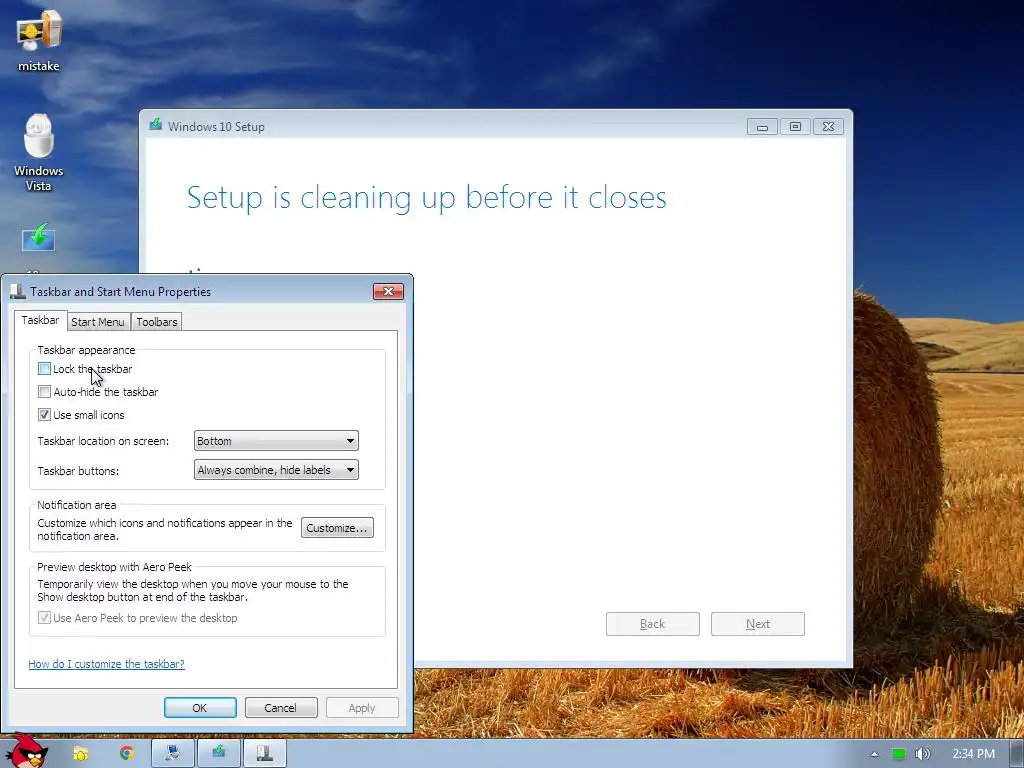Image resolution: width=1024 pixels, height=768 pixels.
Task: Click the 'Notification area' group label
Action: (76, 505)
